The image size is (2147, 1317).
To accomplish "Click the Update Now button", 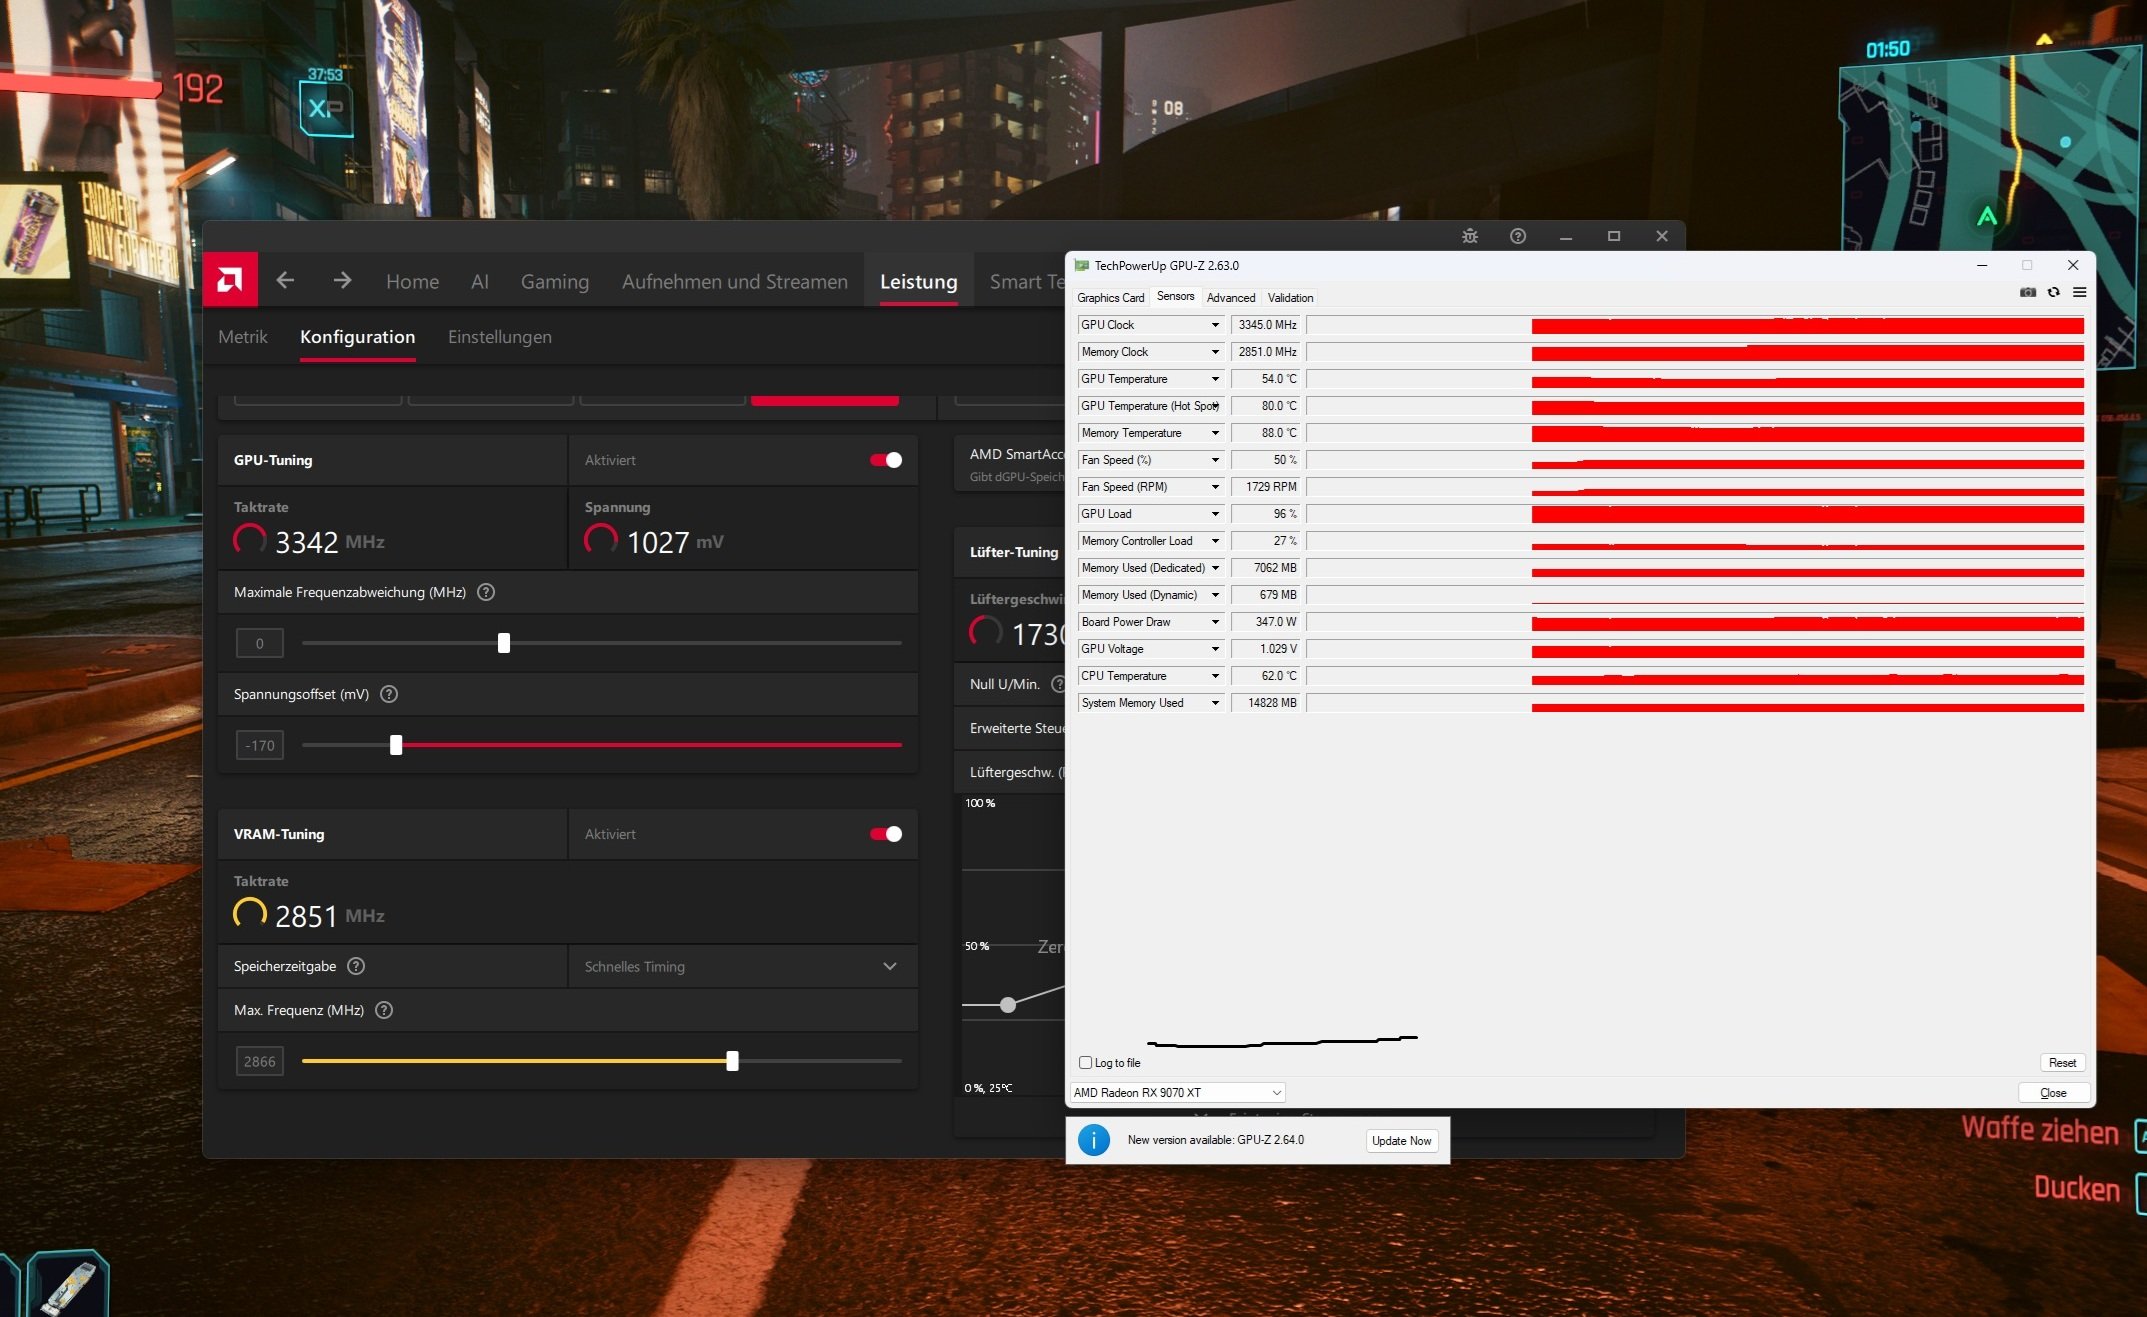I will [1401, 1141].
